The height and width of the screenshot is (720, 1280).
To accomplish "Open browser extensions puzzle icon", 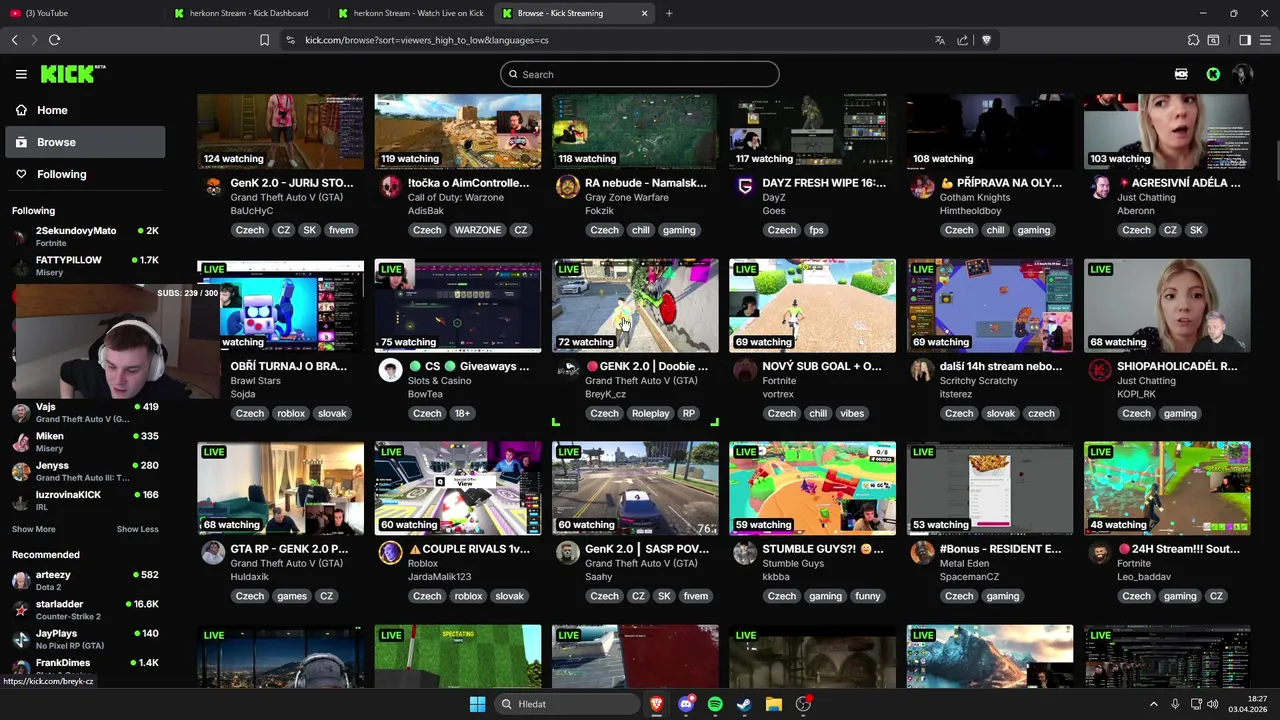I will (1193, 40).
